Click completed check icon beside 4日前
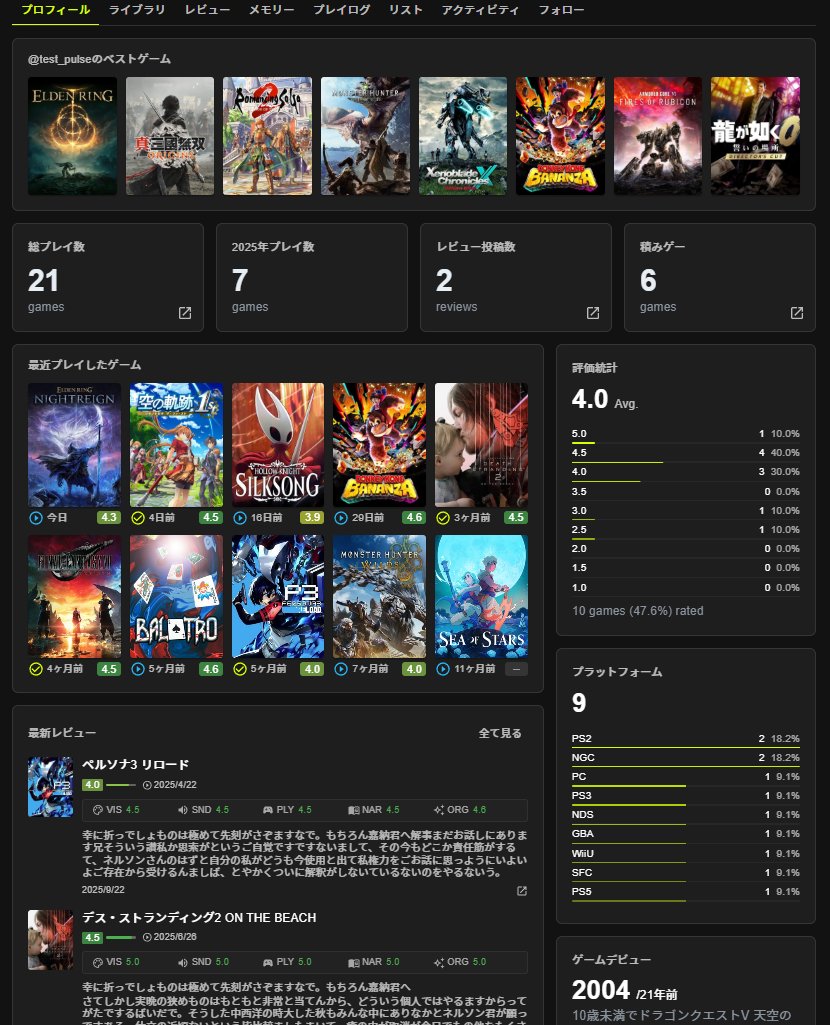This screenshot has height=1025, width=830. click(138, 518)
